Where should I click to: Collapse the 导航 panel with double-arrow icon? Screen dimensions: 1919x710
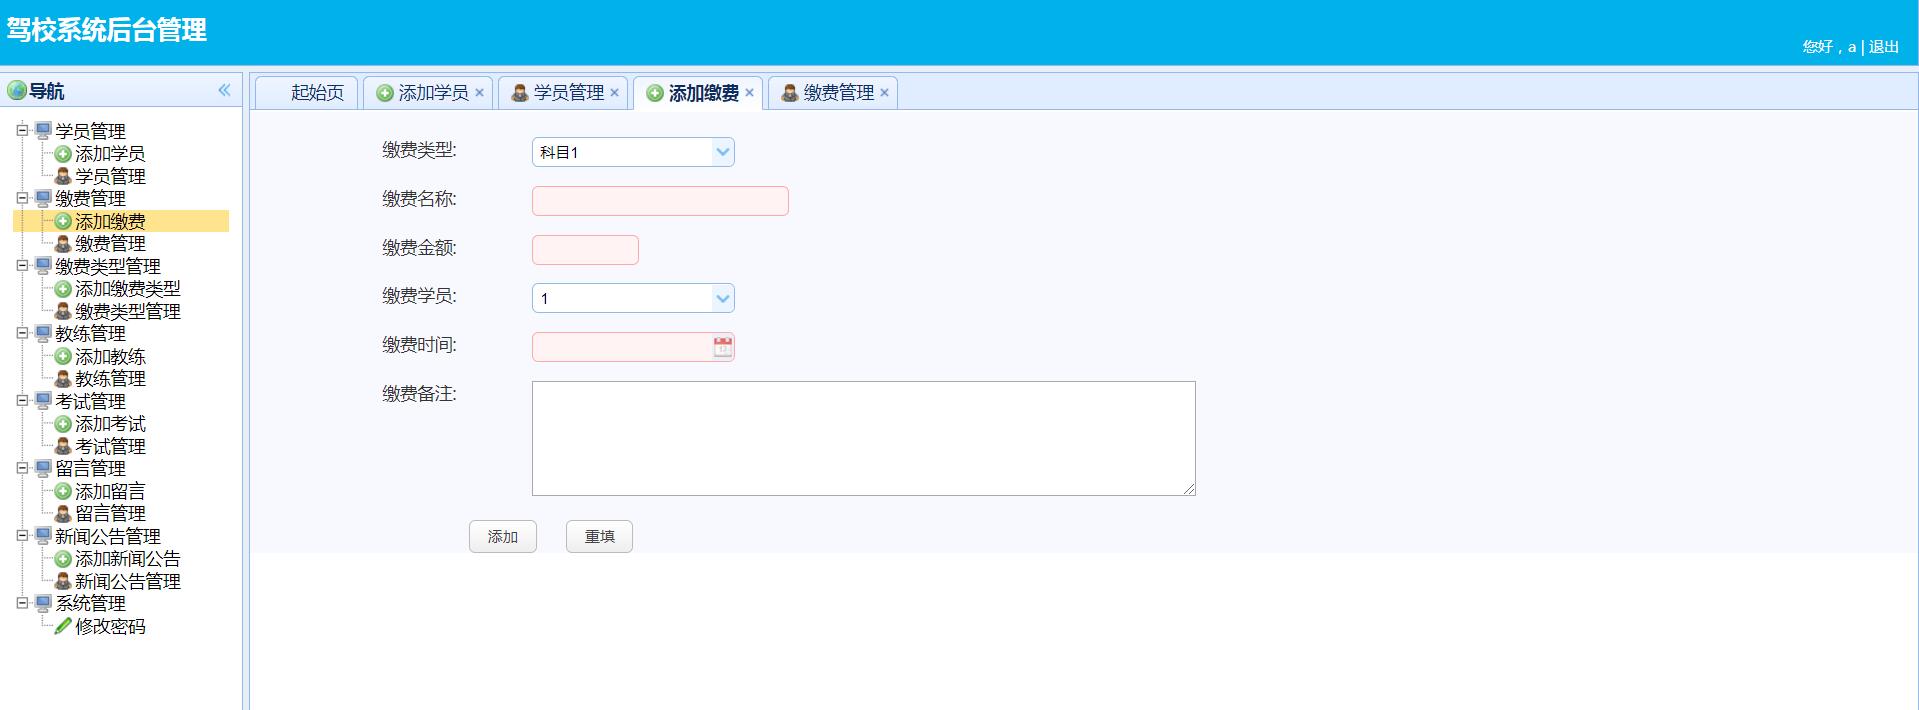click(224, 90)
